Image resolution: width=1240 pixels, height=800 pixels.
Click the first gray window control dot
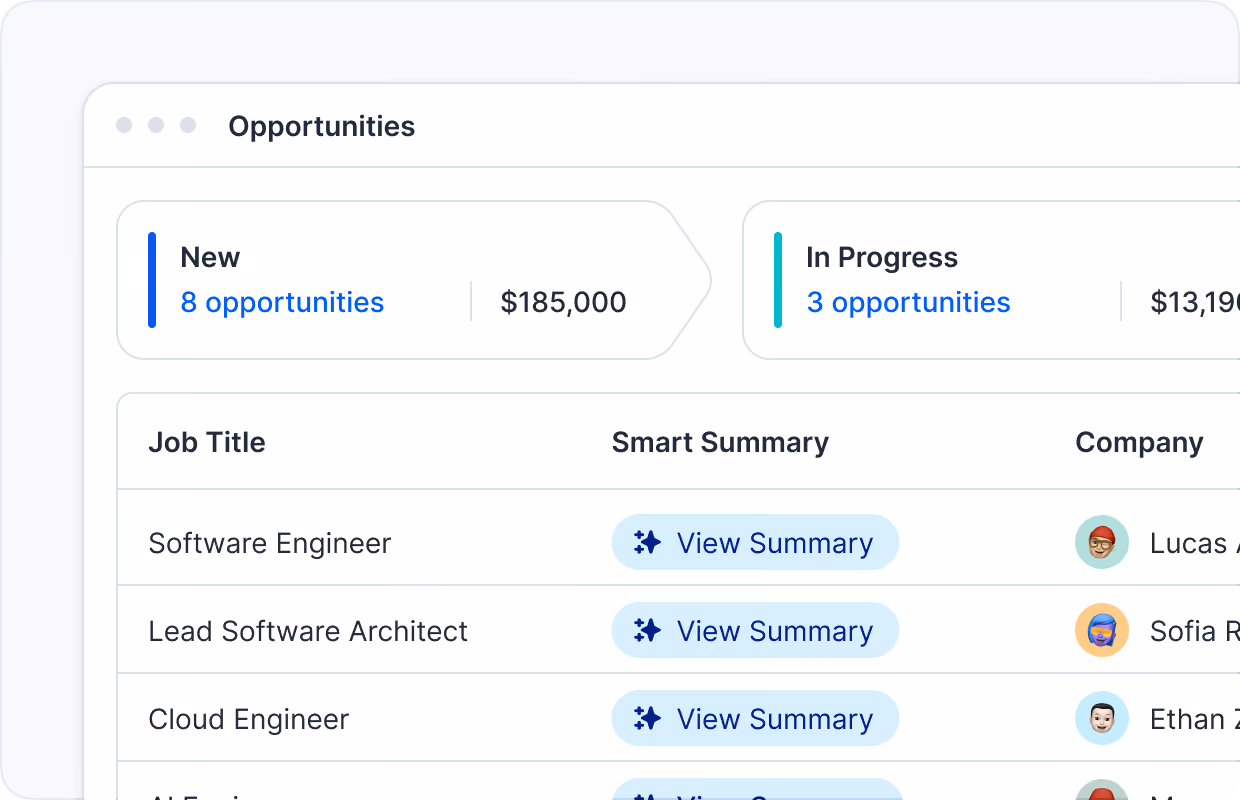(x=124, y=125)
